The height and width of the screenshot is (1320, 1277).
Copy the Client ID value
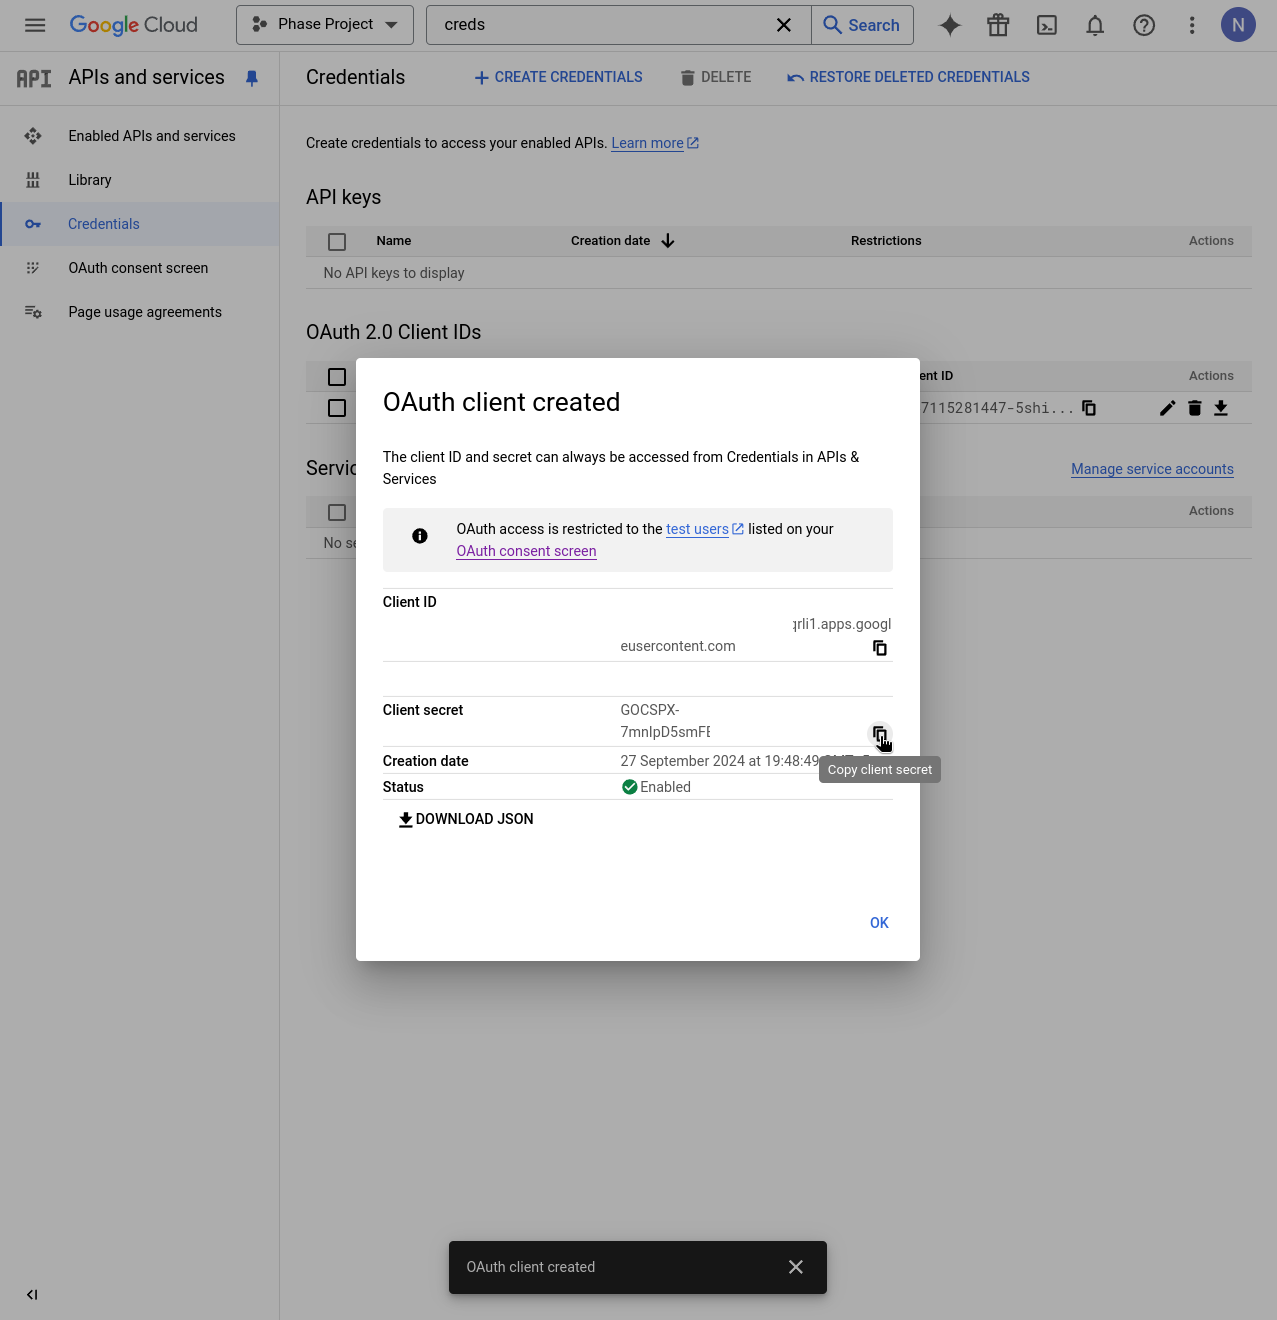click(879, 647)
